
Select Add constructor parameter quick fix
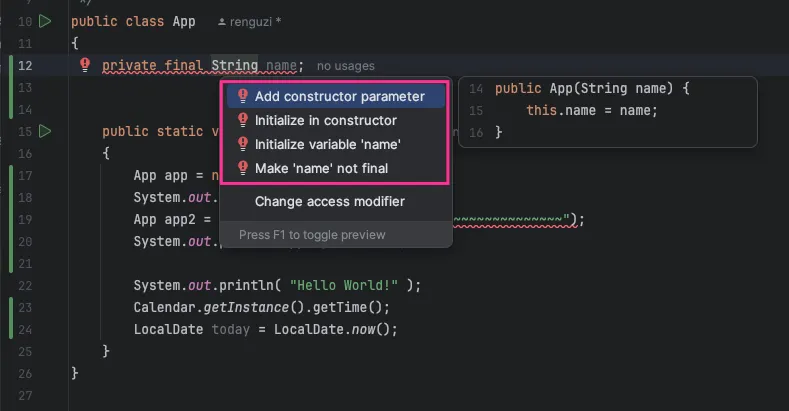point(339,97)
